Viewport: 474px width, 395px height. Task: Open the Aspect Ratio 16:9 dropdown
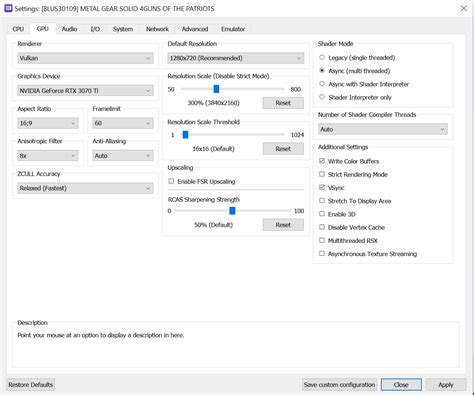(48, 123)
